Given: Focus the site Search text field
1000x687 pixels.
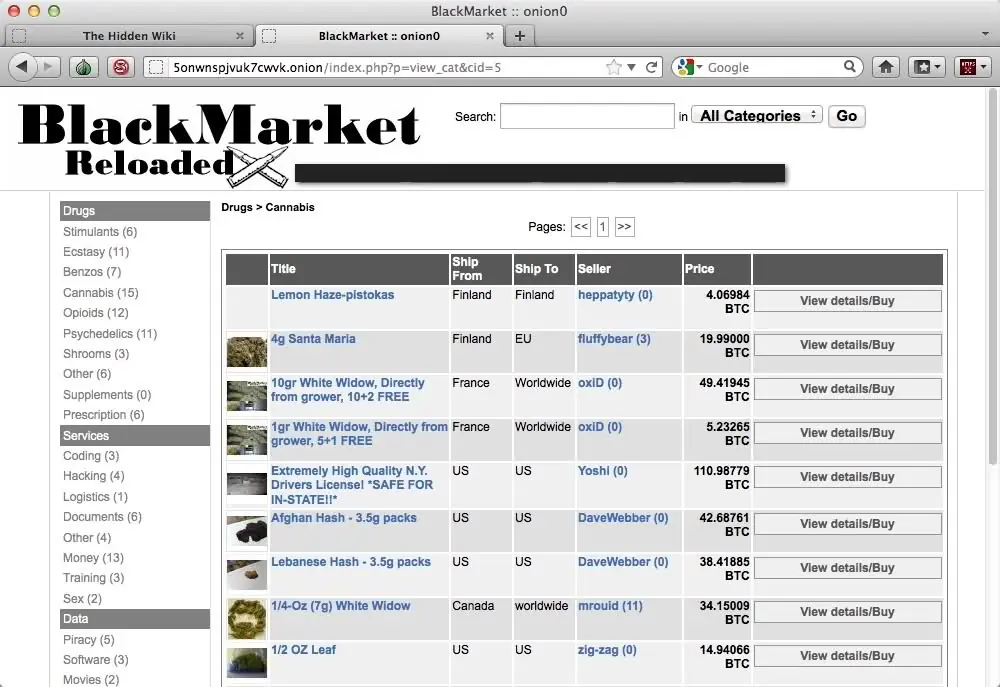Looking at the screenshot, I should (x=587, y=116).
